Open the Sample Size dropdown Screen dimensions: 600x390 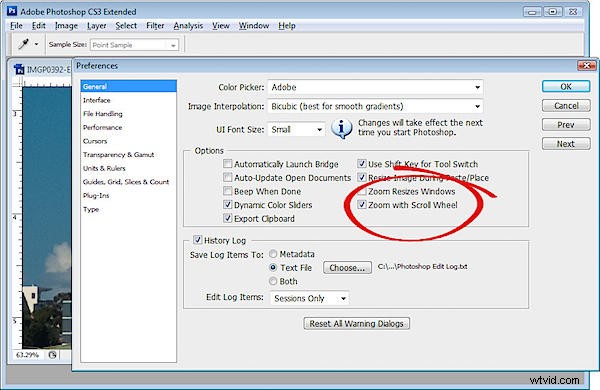tap(134, 45)
